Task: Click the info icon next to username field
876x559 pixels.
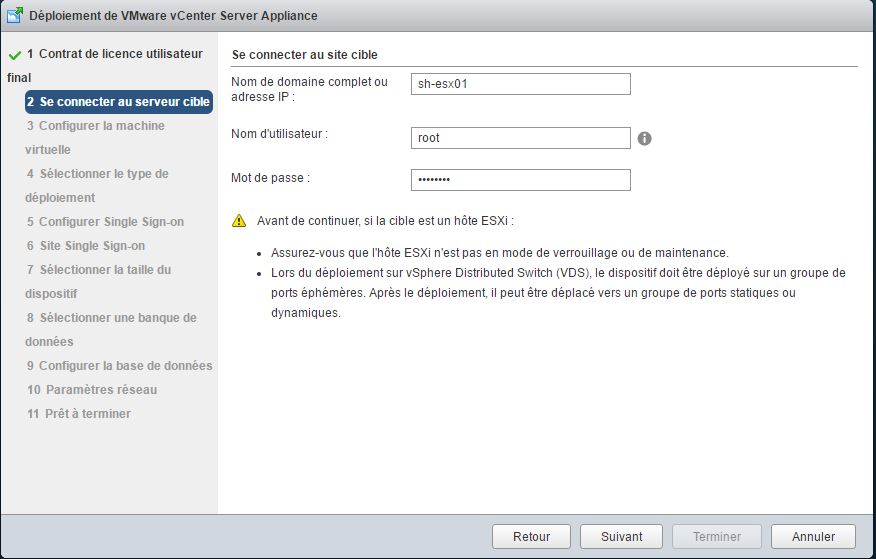Action: click(644, 138)
